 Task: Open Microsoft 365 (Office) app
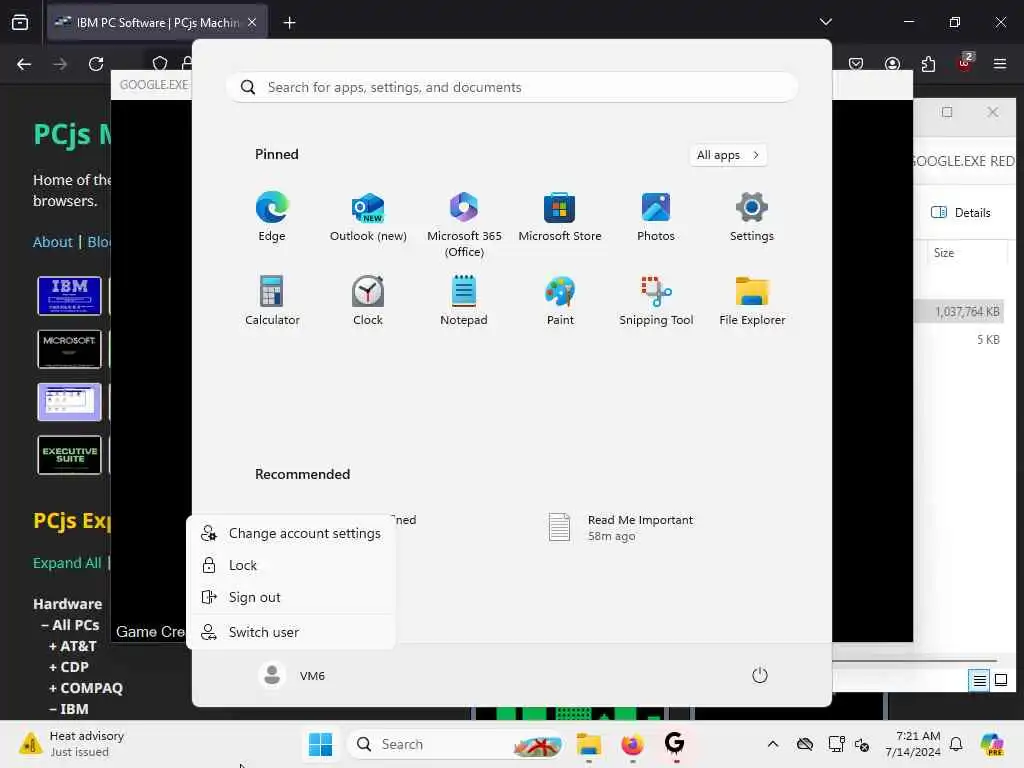[x=464, y=225]
